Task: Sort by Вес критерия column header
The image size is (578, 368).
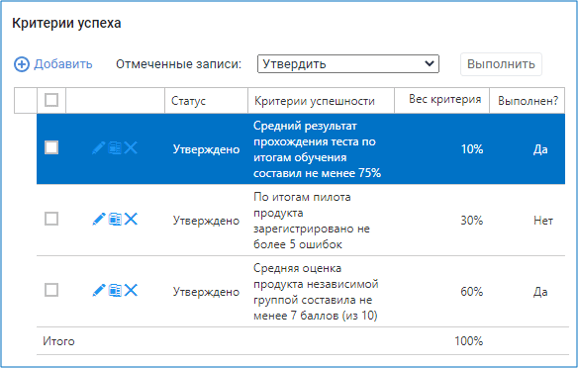Action: (445, 99)
